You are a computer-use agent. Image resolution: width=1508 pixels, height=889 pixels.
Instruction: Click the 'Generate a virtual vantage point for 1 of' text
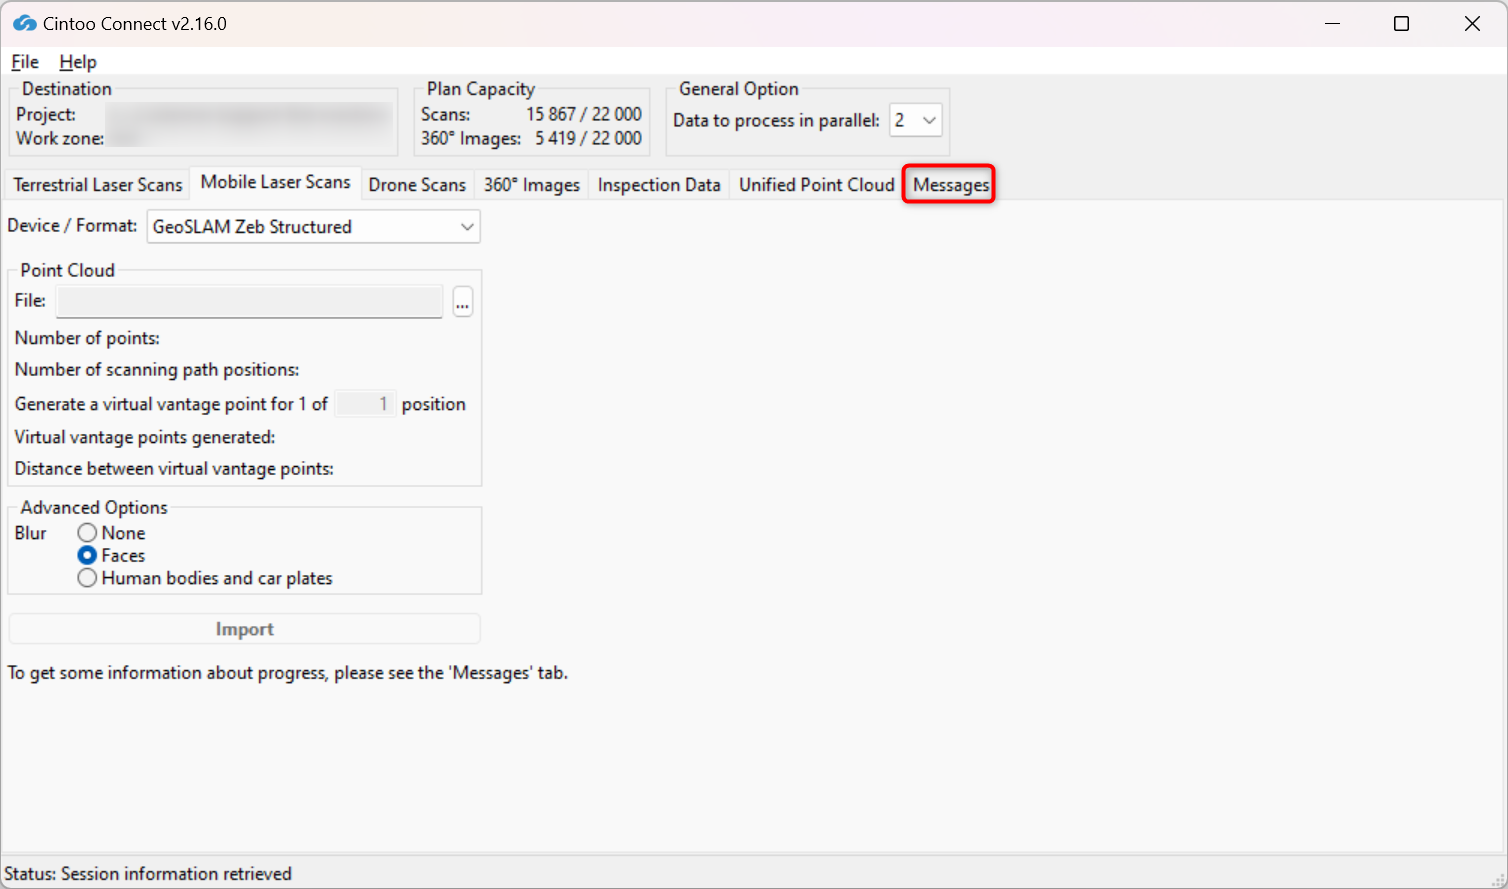click(171, 404)
